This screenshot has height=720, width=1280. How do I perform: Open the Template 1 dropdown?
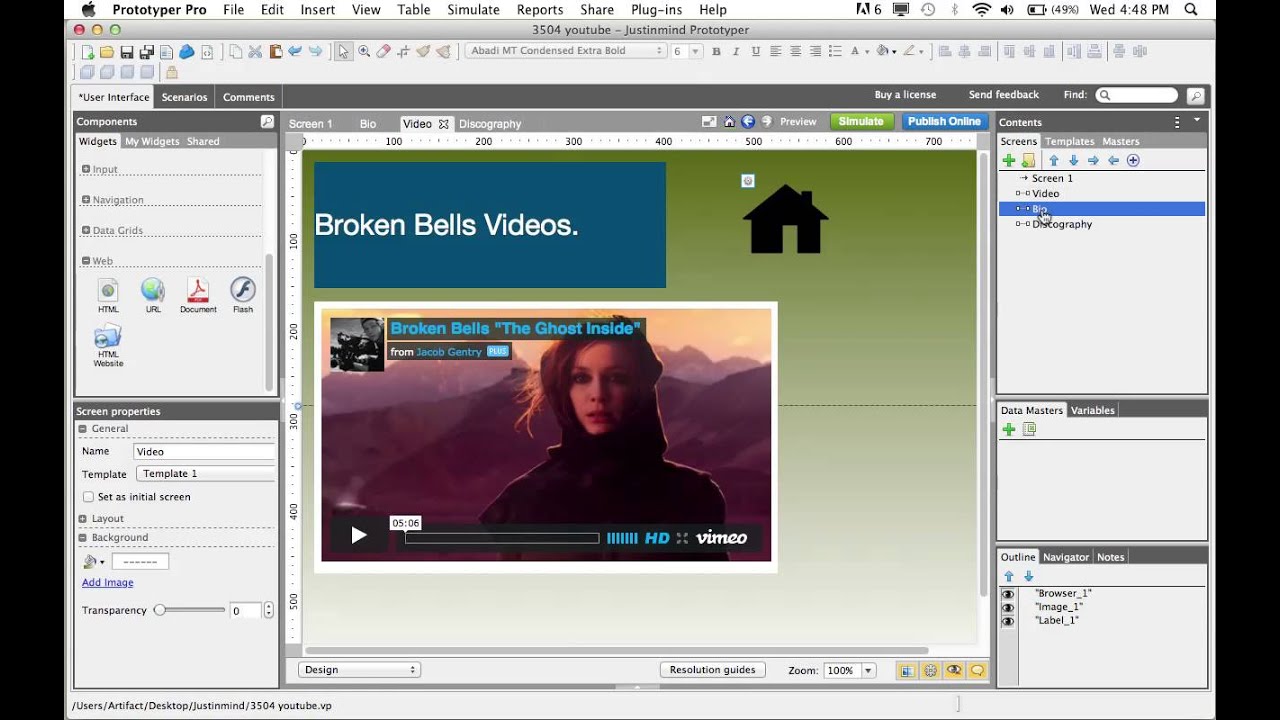(x=205, y=474)
